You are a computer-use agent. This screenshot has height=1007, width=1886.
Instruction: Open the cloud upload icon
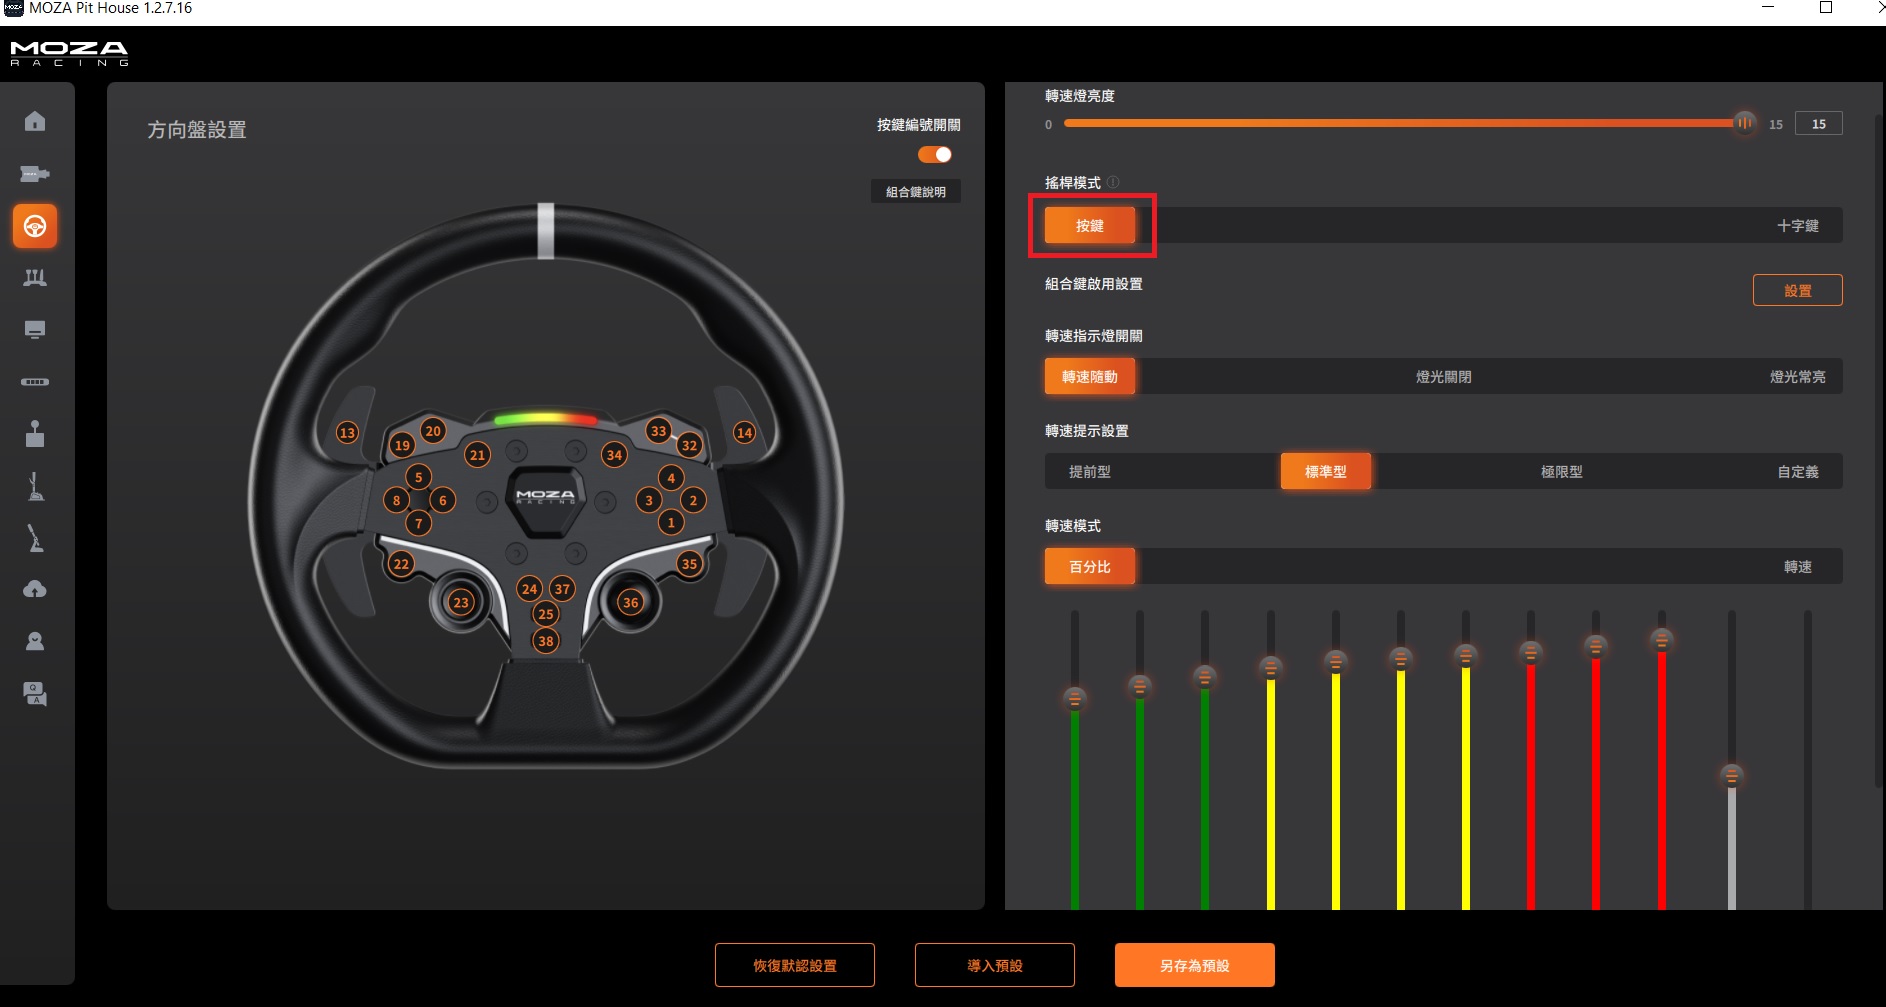35,590
